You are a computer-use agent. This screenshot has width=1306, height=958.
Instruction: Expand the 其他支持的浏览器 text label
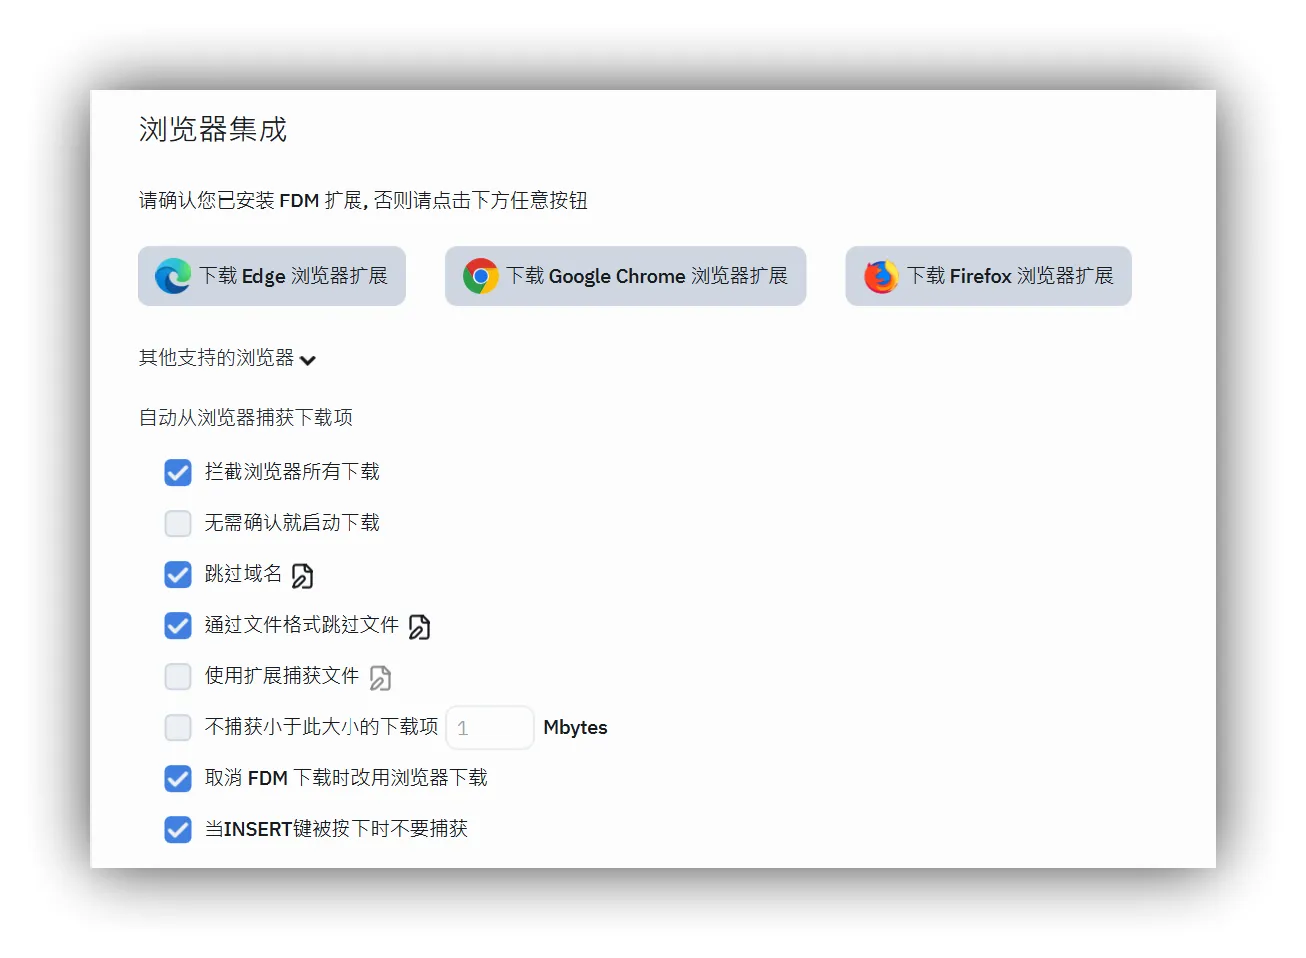pos(216,358)
